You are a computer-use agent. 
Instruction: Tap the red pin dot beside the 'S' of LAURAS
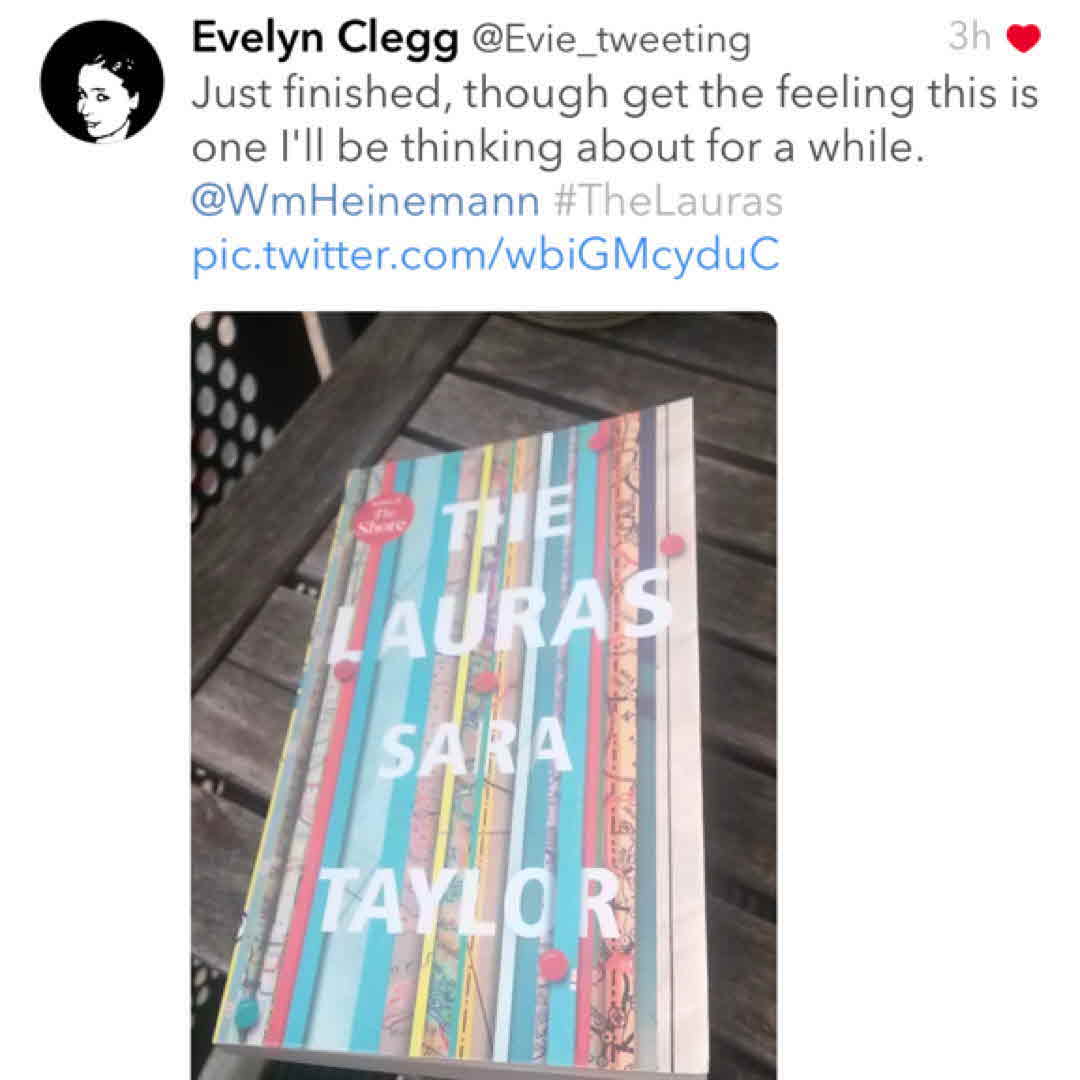pos(672,545)
